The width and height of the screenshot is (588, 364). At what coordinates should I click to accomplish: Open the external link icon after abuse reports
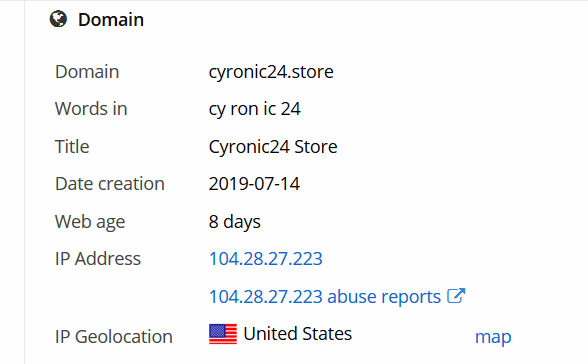tap(456, 296)
